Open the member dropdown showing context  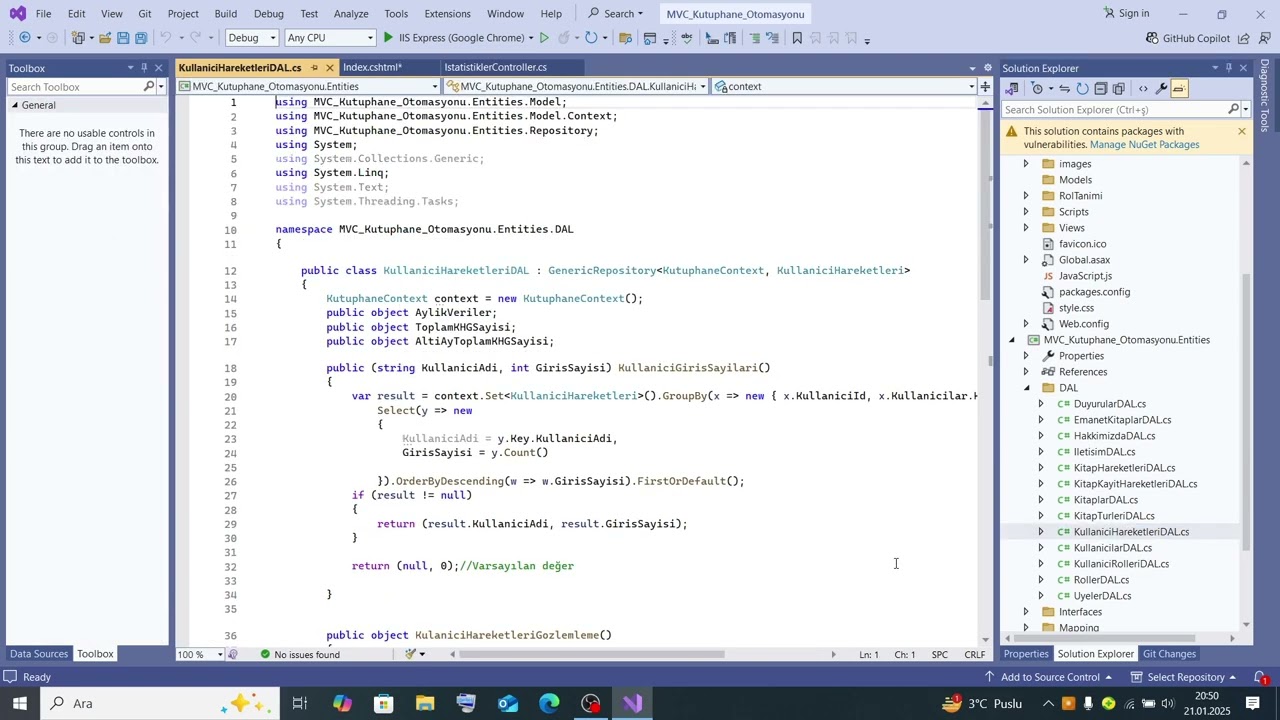click(845, 86)
